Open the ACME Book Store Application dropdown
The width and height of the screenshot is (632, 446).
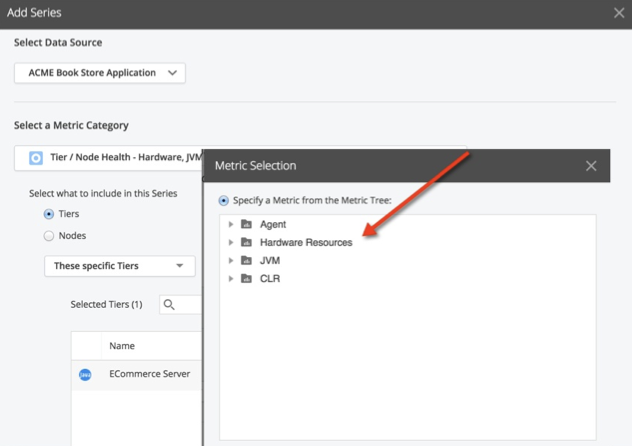tap(100, 73)
